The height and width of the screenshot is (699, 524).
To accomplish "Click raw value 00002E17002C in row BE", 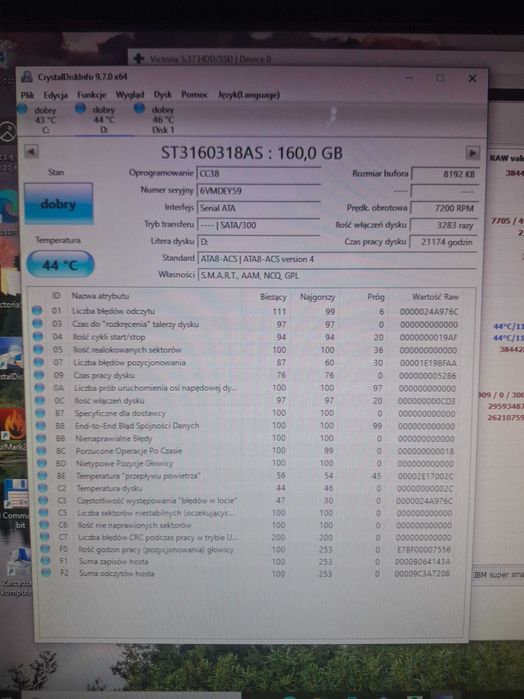I will pyautogui.click(x=425, y=476).
